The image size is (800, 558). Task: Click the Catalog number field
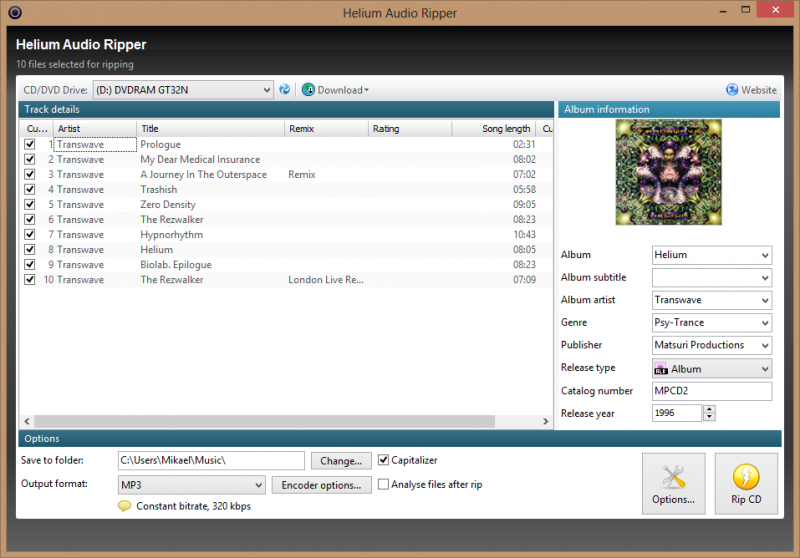click(712, 391)
